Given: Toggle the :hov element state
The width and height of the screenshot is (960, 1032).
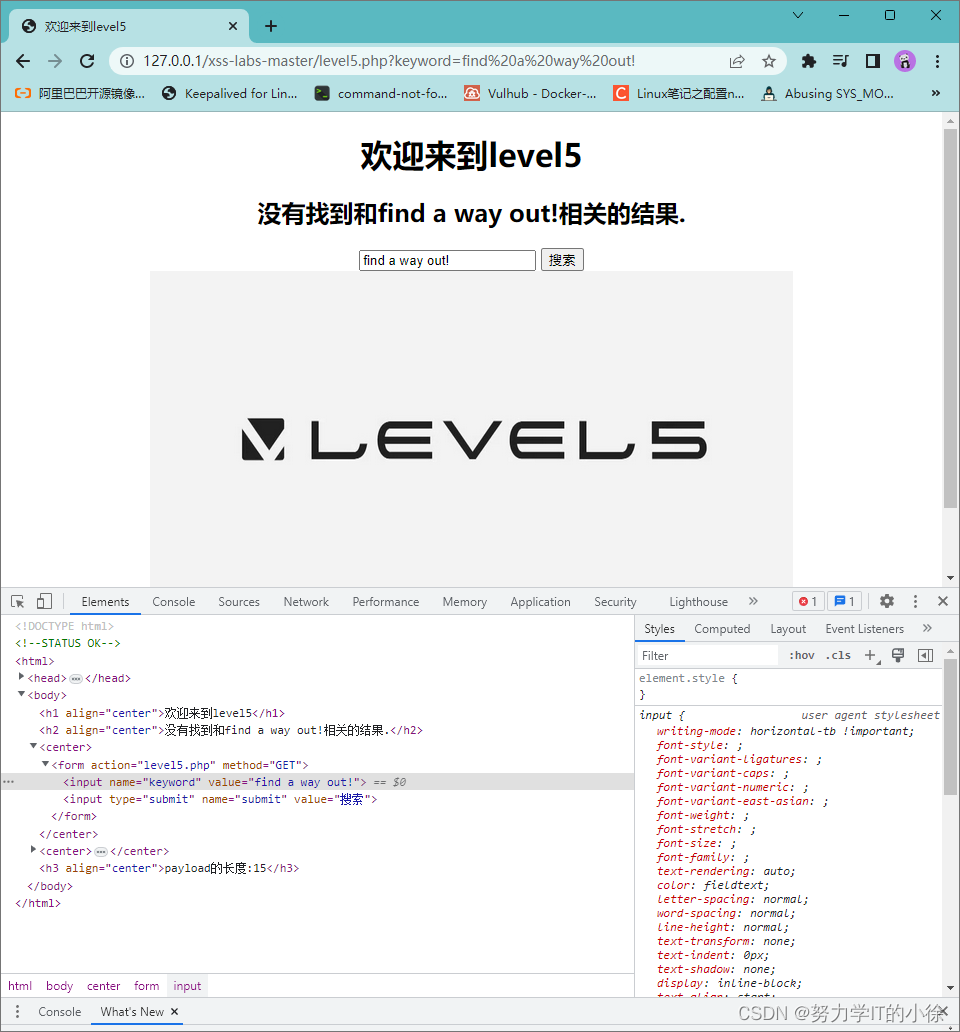Looking at the screenshot, I should (x=801, y=656).
